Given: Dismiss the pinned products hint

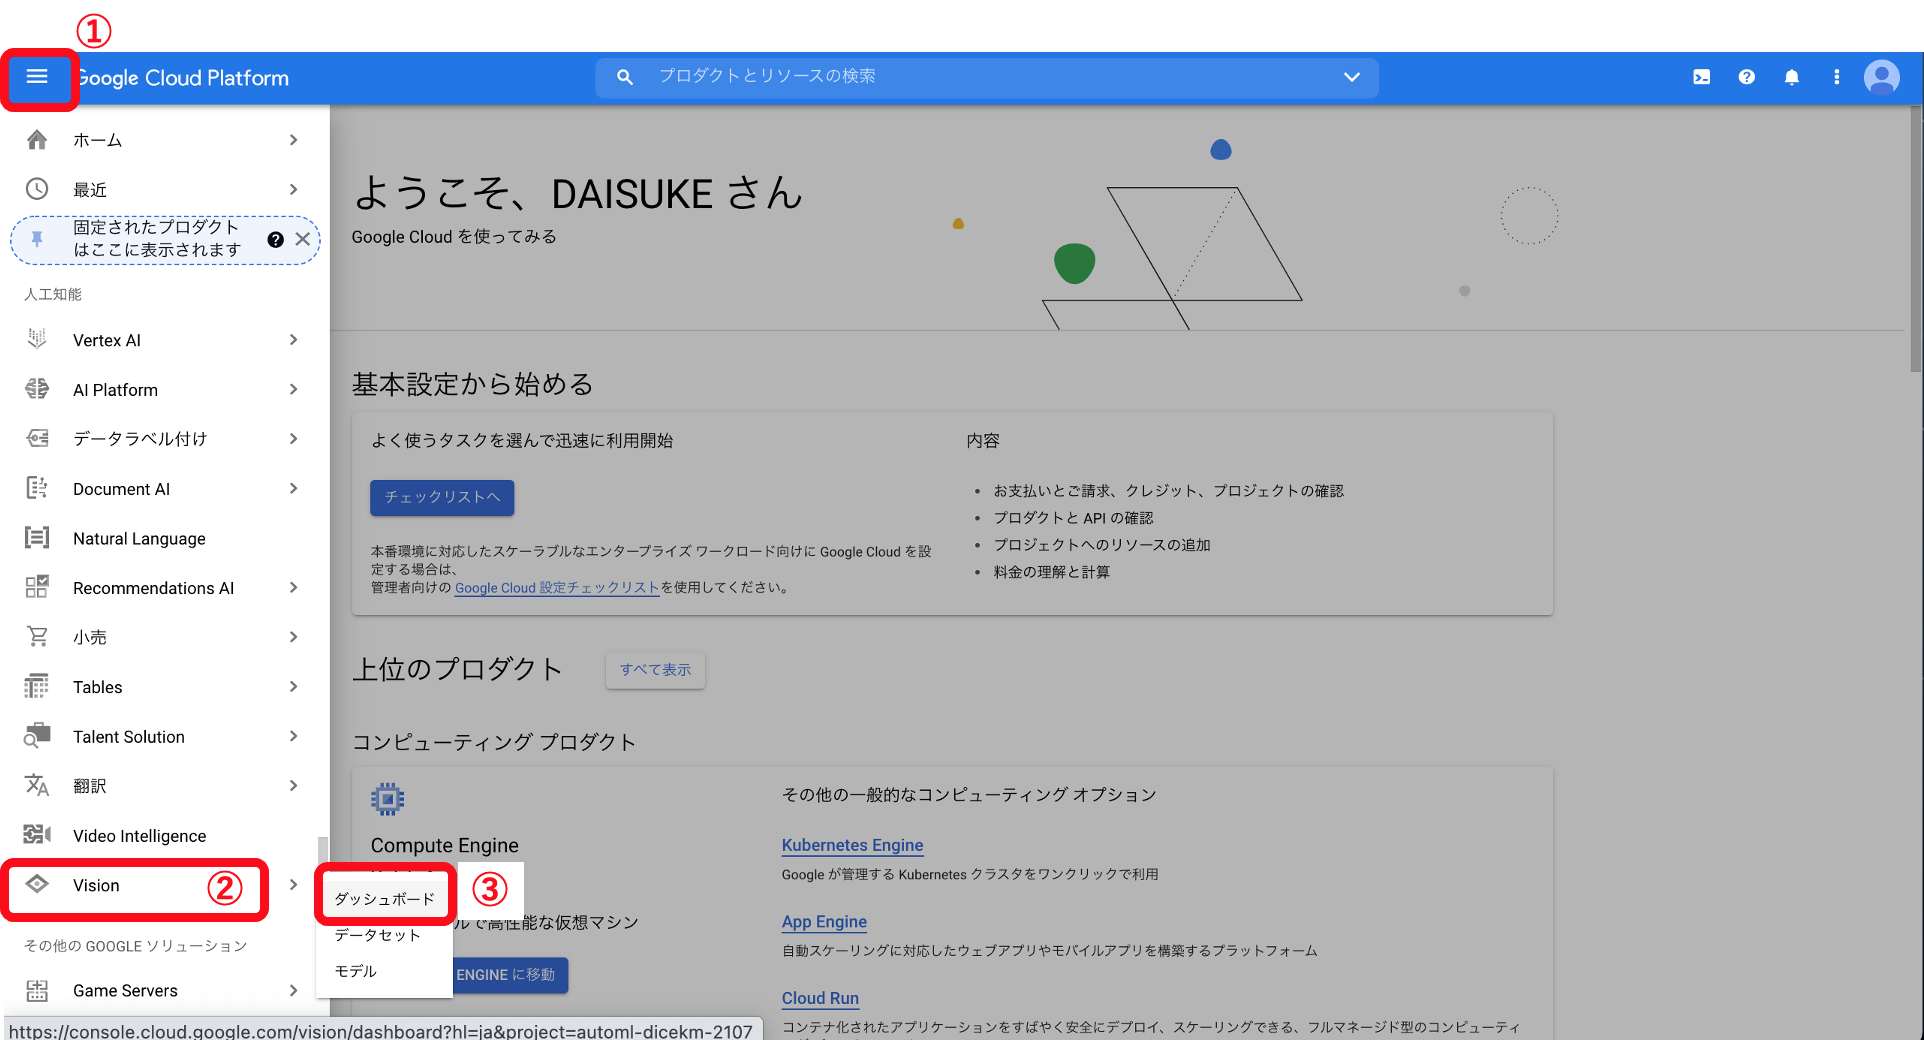Looking at the screenshot, I should (302, 240).
